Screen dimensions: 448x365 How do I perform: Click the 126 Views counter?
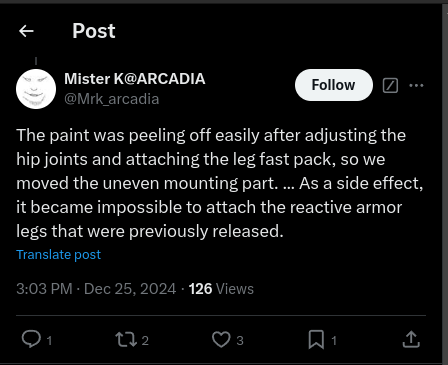coord(221,289)
